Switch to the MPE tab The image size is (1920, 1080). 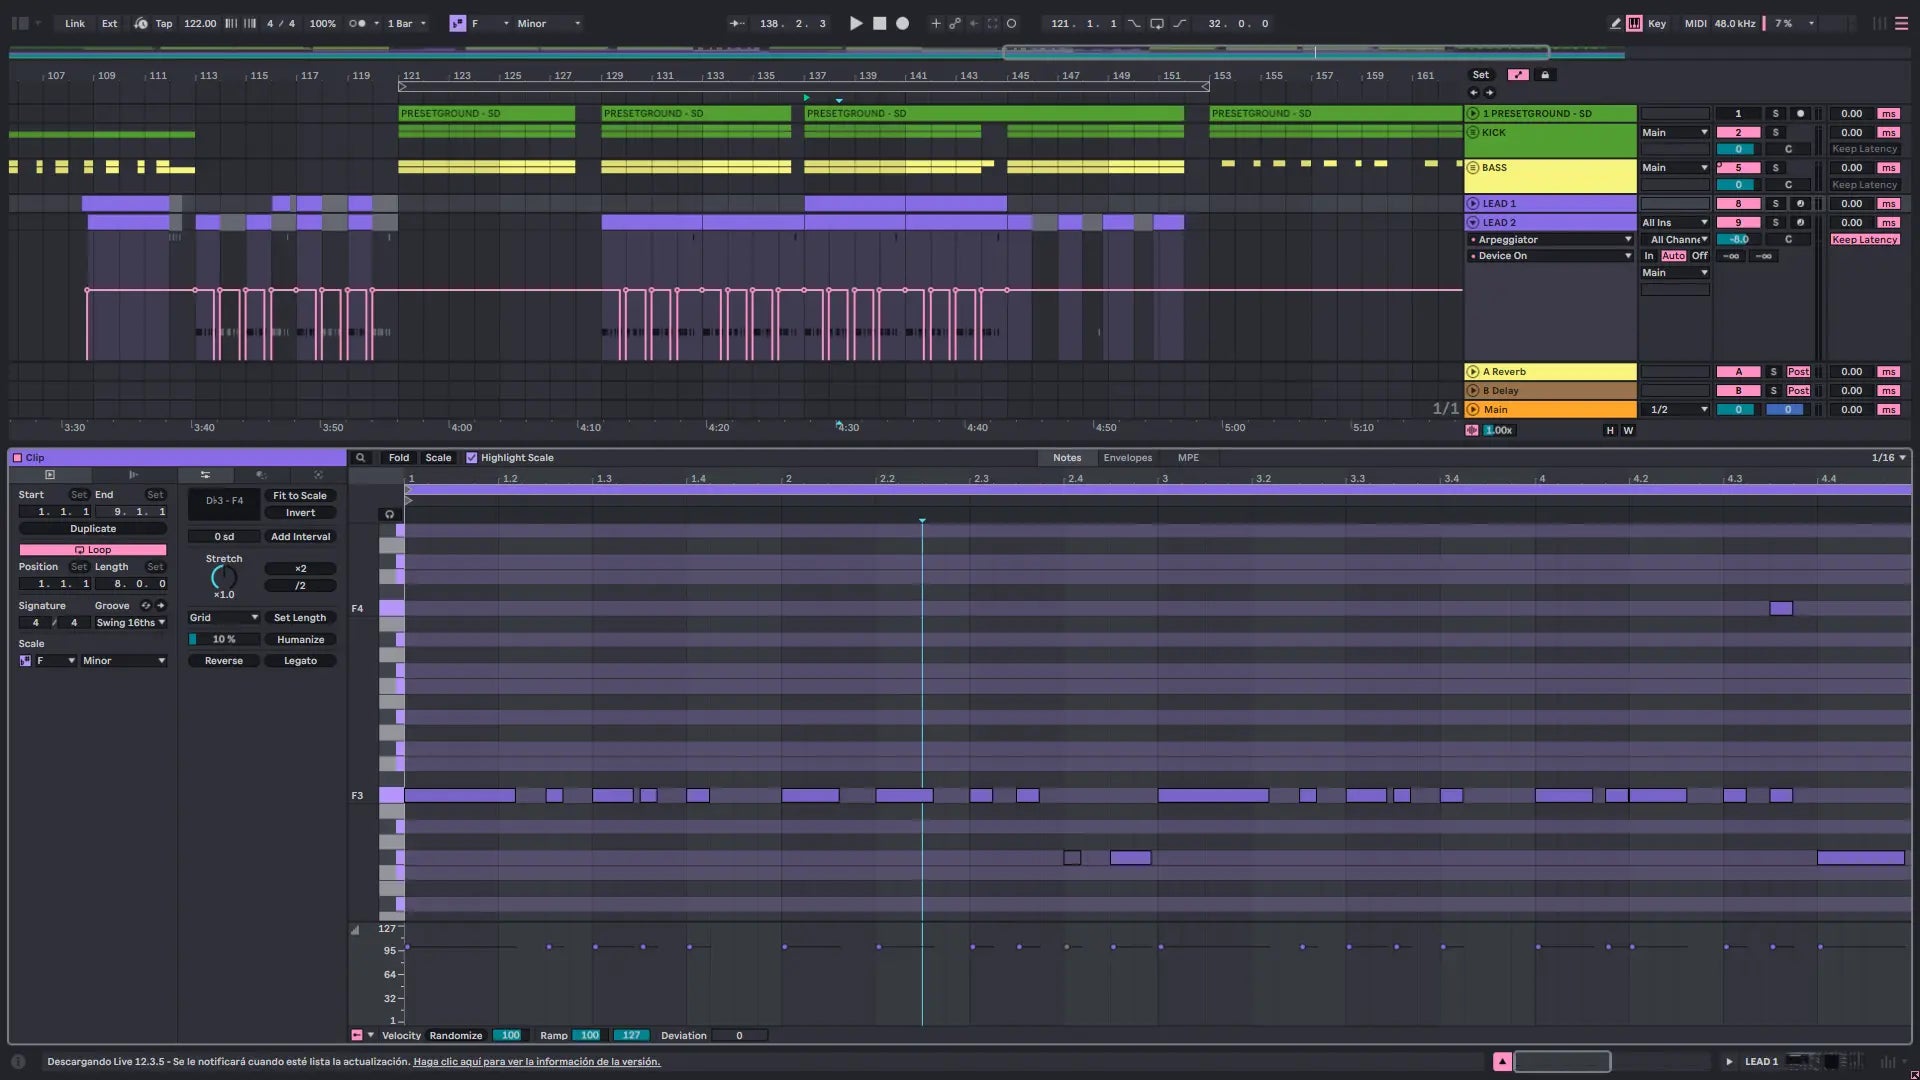click(1188, 458)
